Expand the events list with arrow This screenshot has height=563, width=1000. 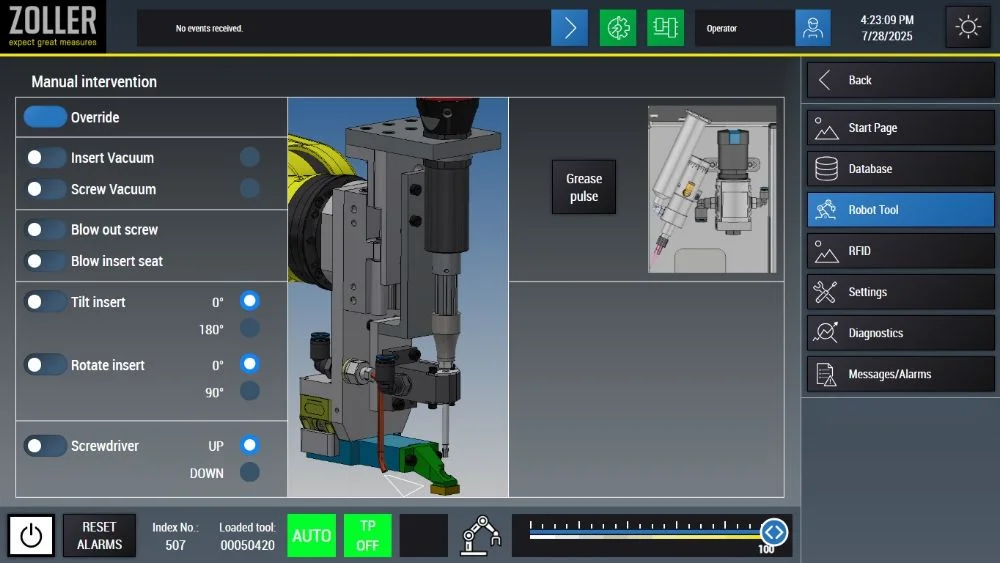tap(569, 28)
